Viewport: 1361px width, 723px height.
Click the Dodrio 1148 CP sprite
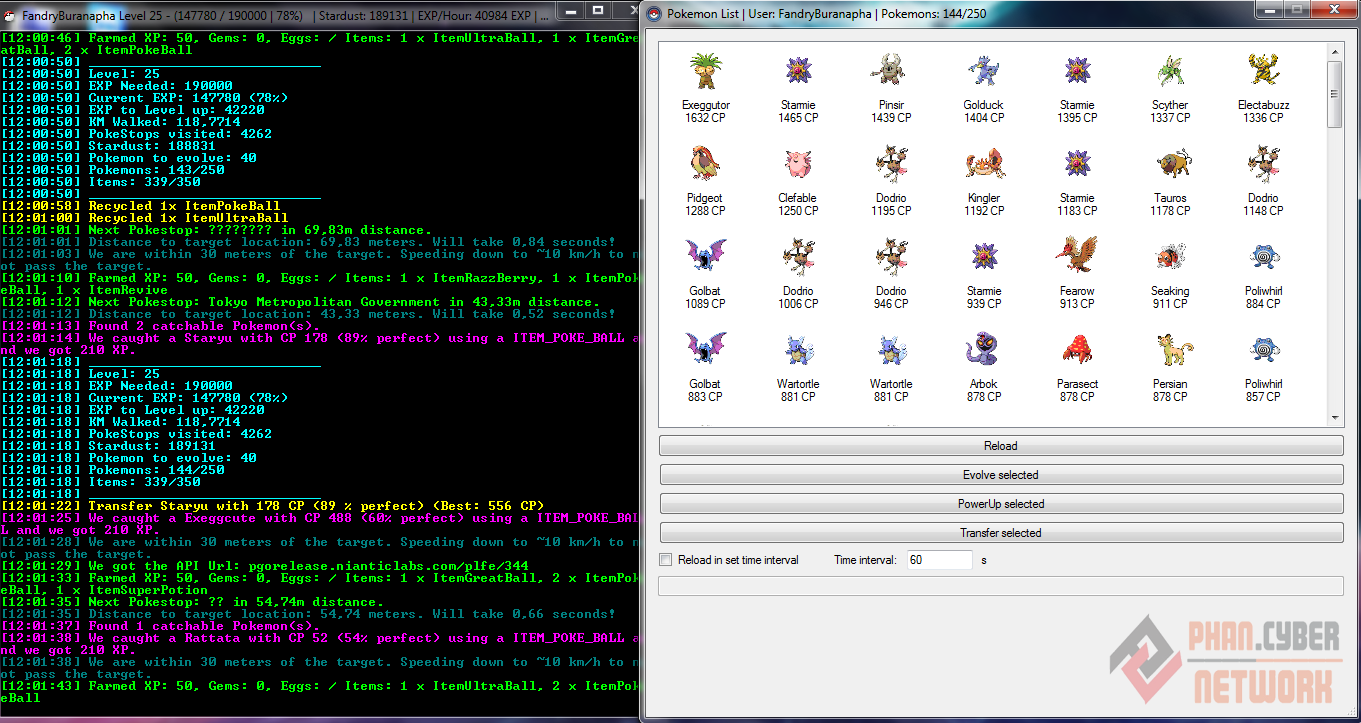(x=1263, y=165)
